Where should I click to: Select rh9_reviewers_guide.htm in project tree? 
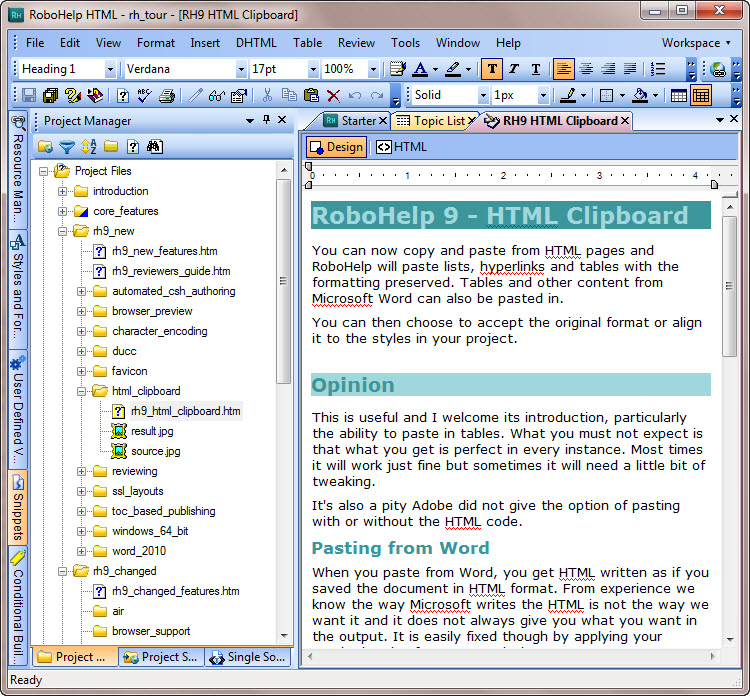click(x=171, y=271)
